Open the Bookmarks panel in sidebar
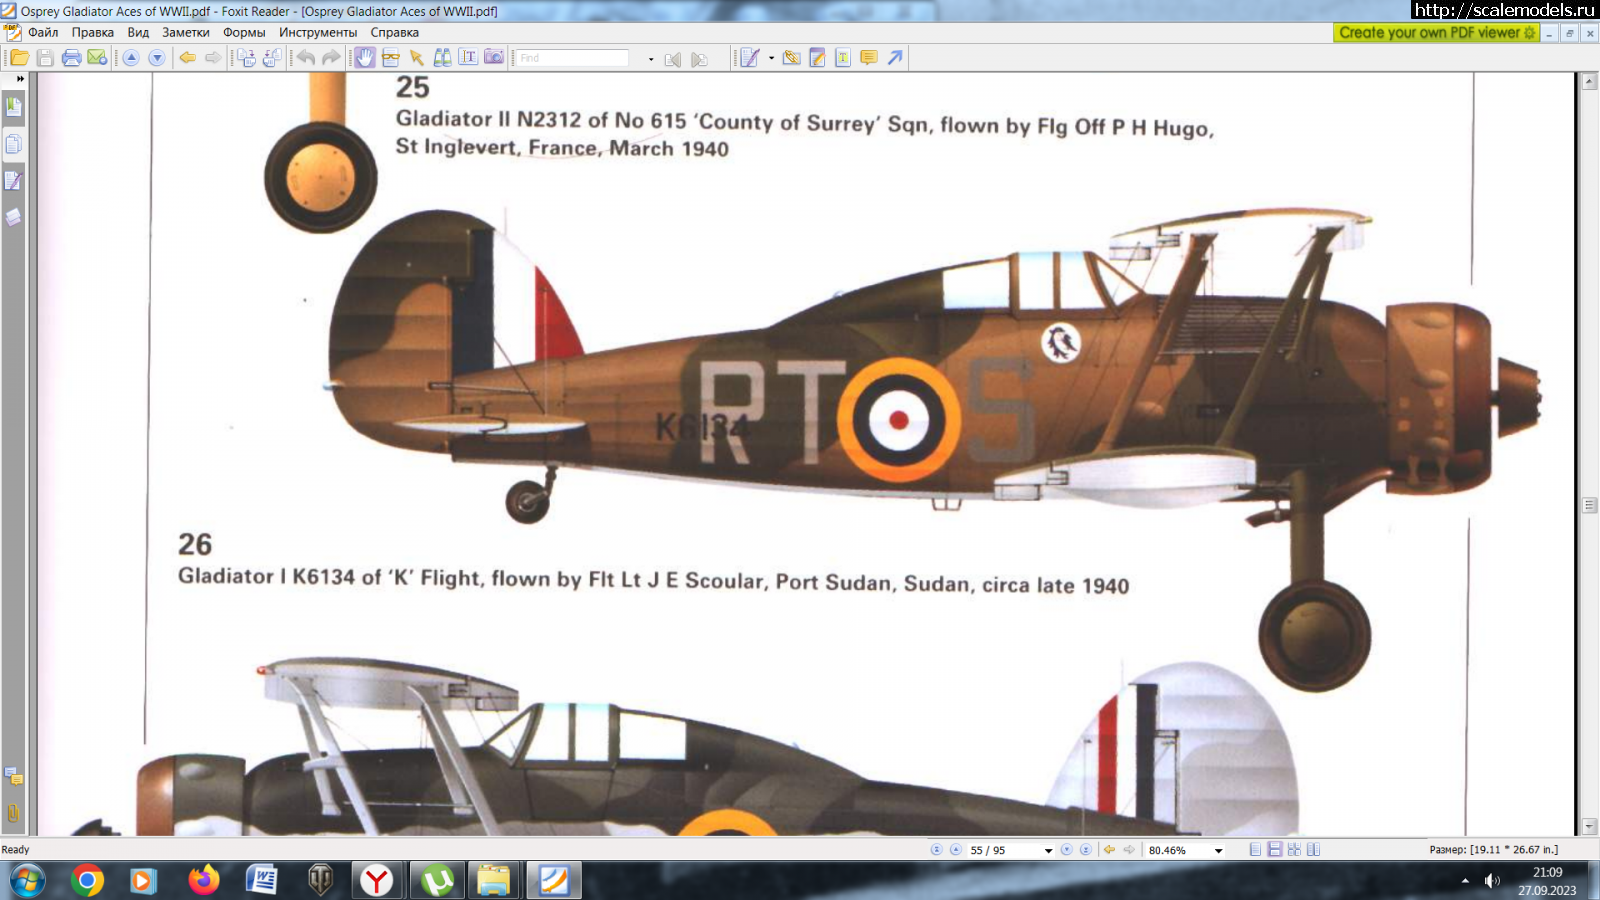1600x900 pixels. tap(13, 106)
